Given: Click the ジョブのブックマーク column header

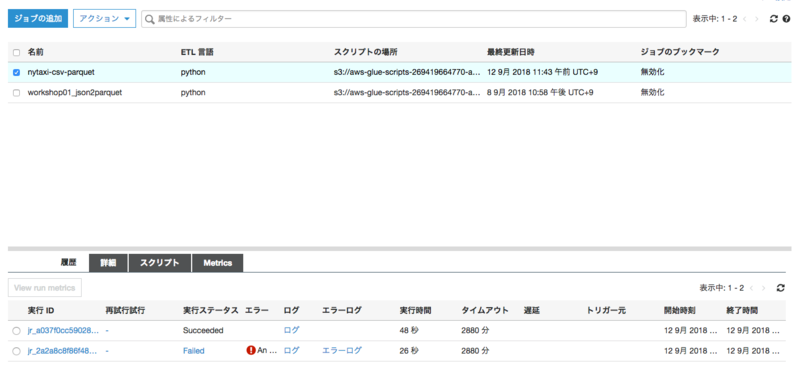Looking at the screenshot, I should pos(680,52).
